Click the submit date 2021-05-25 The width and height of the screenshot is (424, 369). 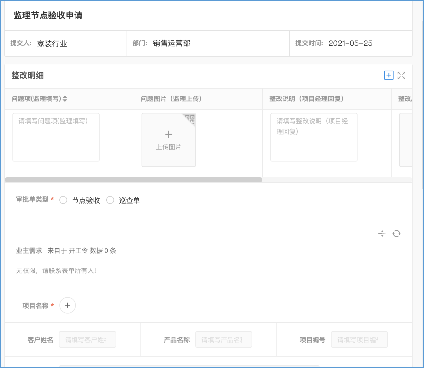point(350,43)
